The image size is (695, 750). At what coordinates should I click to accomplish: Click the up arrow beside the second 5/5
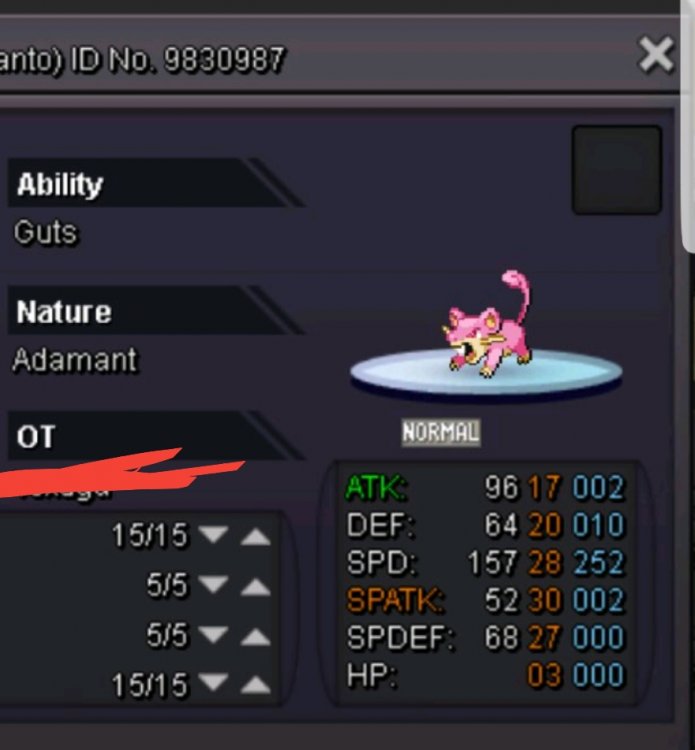tap(255, 637)
